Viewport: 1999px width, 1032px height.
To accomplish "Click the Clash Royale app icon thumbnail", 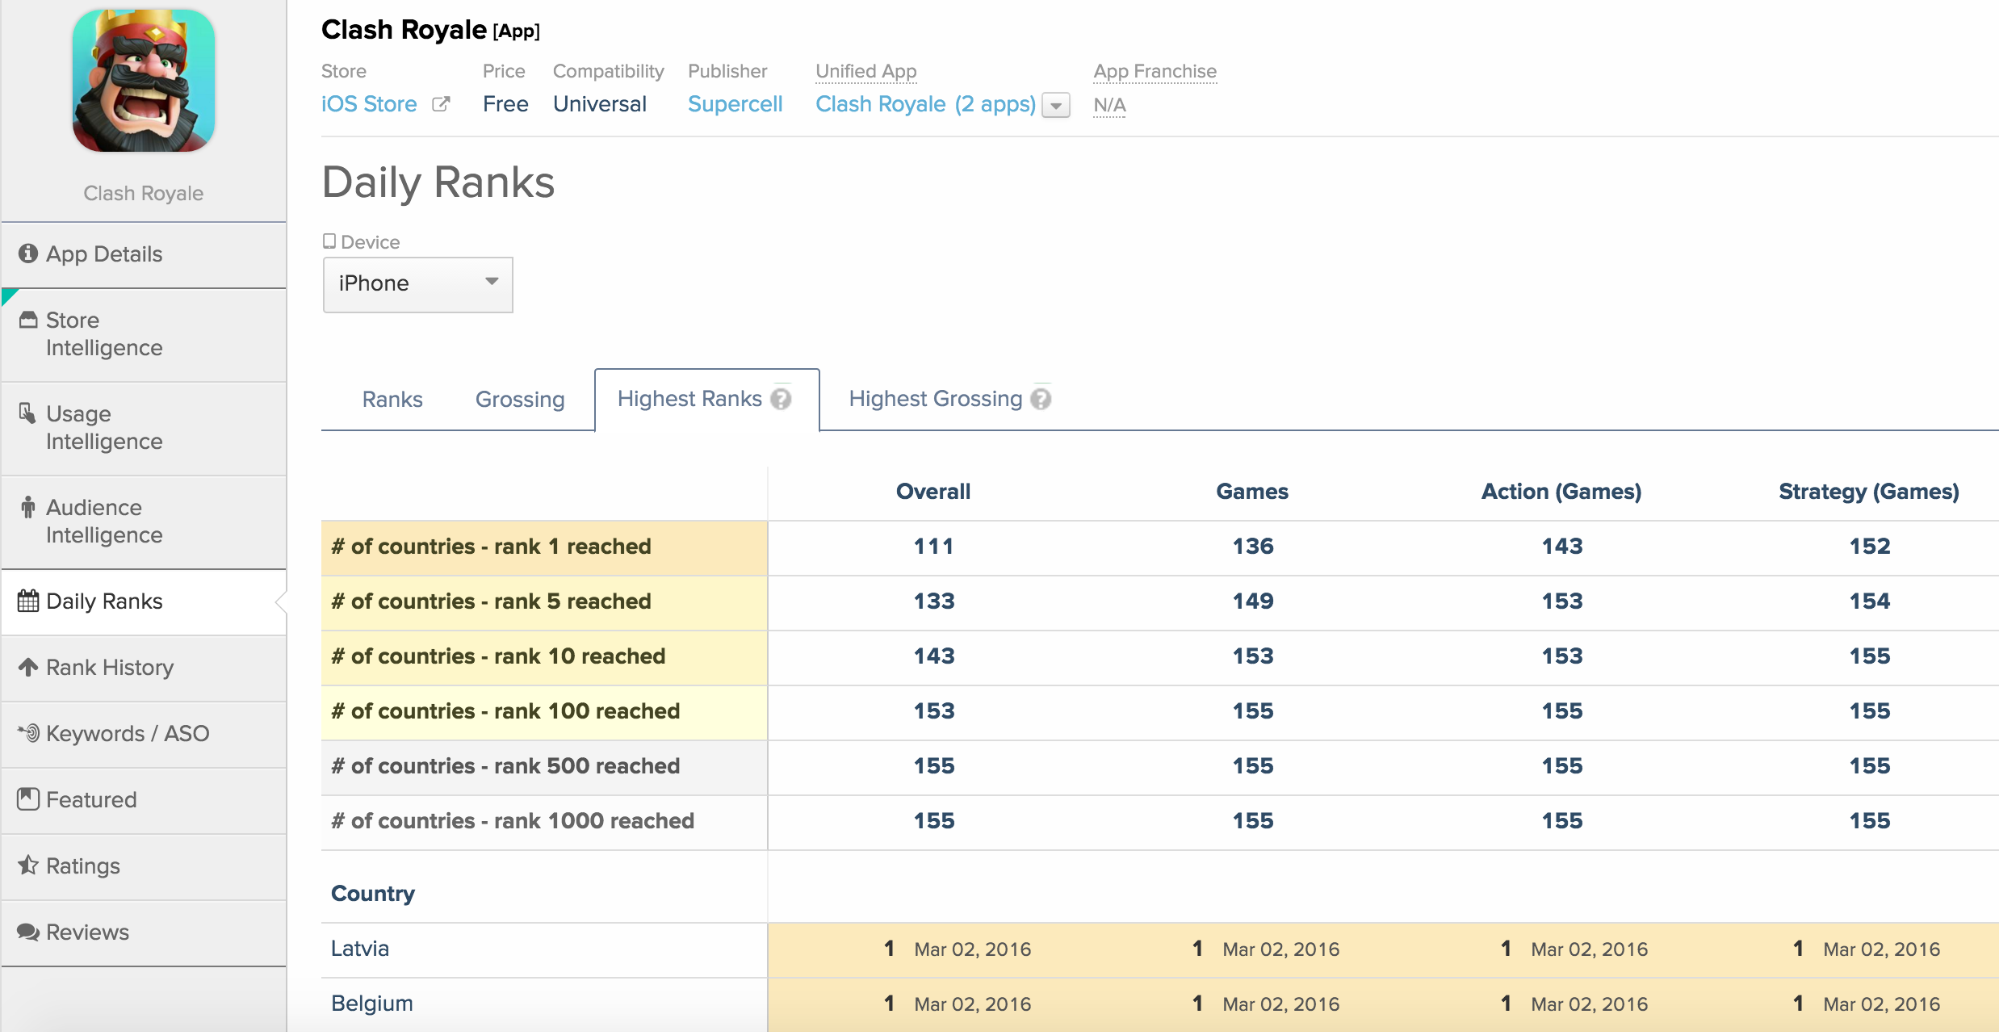I will (x=143, y=81).
